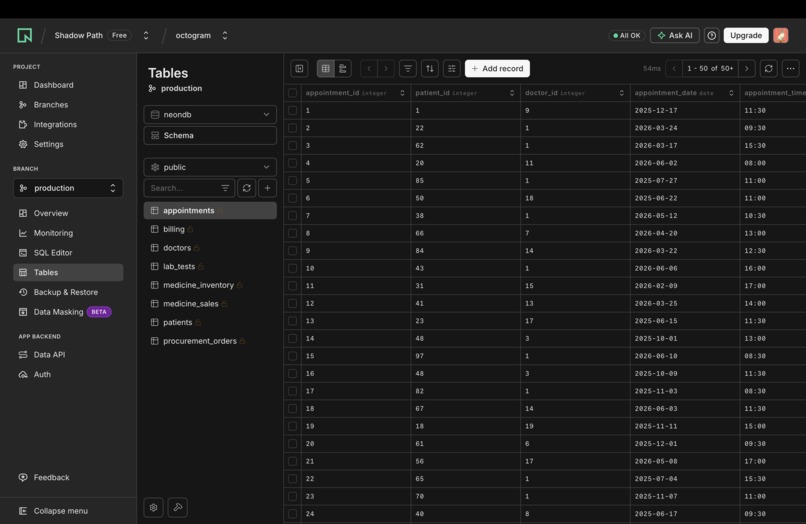806x524 pixels.
Task: Select the medicine_inventory table
Action: point(210,285)
